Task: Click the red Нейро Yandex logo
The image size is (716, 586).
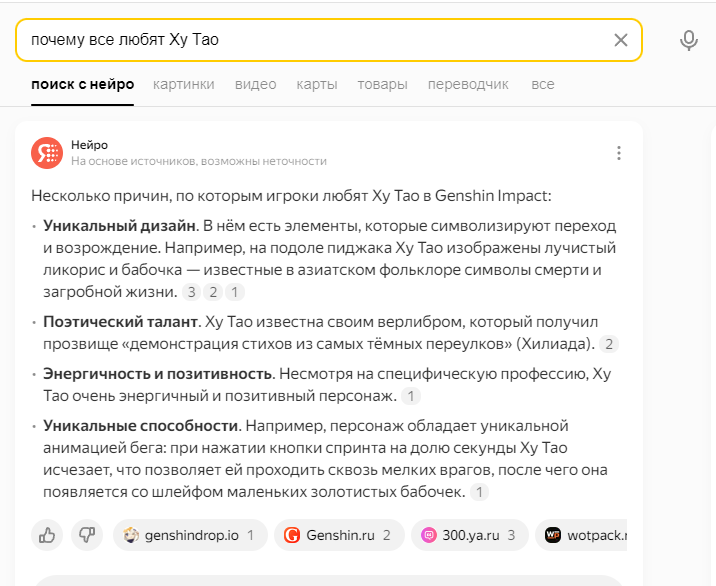Action: pos(47,153)
